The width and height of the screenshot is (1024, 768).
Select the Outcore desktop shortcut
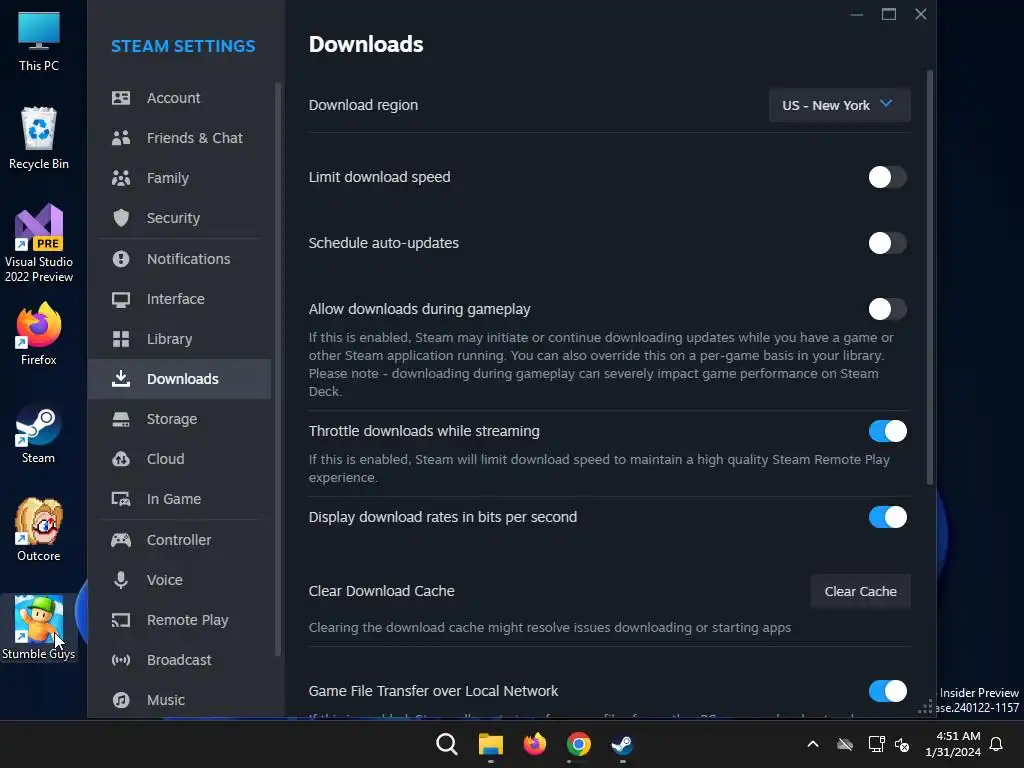coord(39,530)
